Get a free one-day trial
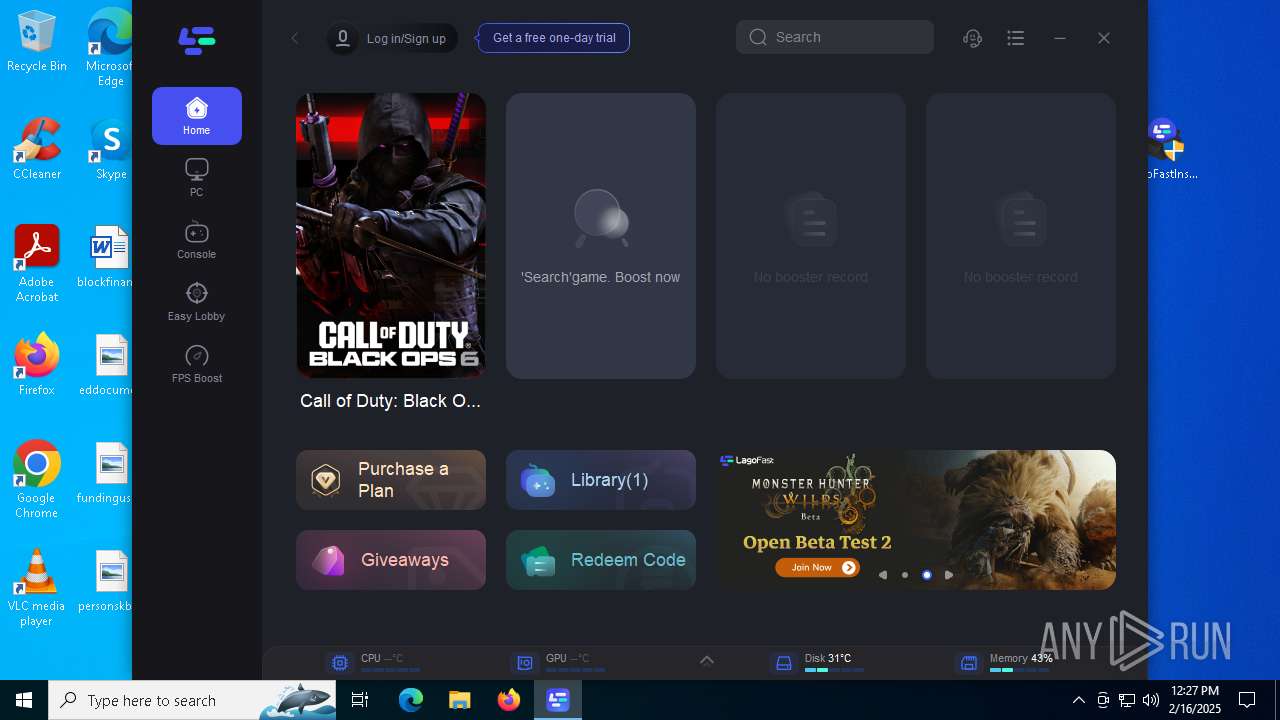Image resolution: width=1280 pixels, height=720 pixels. (x=554, y=38)
